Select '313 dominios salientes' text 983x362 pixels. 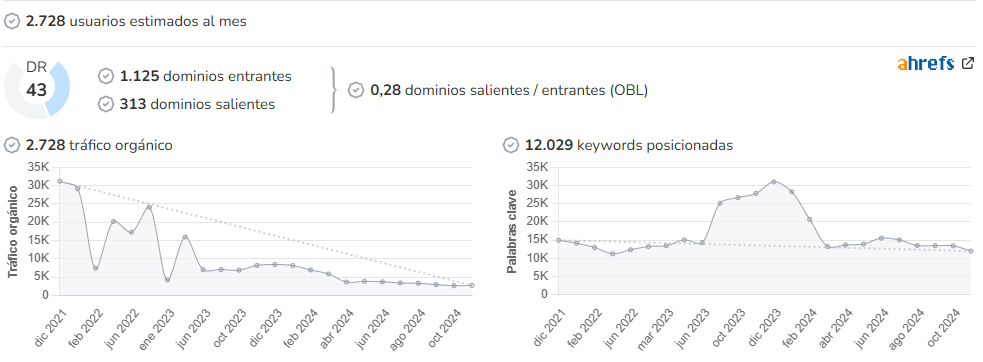tap(197, 104)
